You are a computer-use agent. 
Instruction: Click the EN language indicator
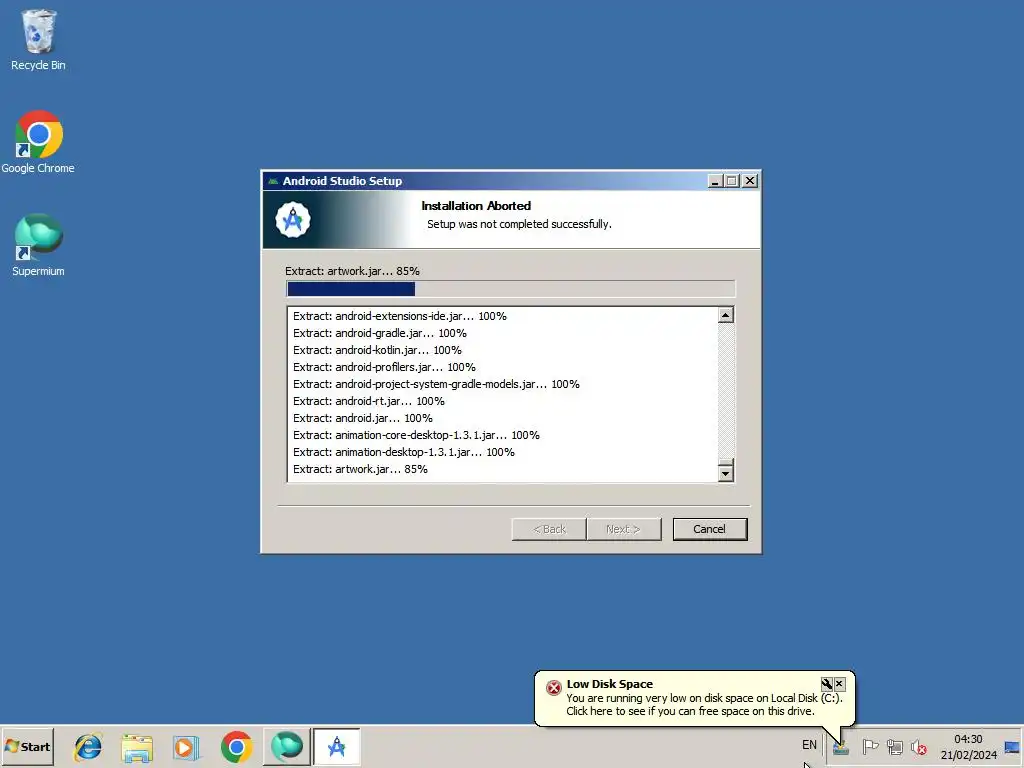pos(809,744)
